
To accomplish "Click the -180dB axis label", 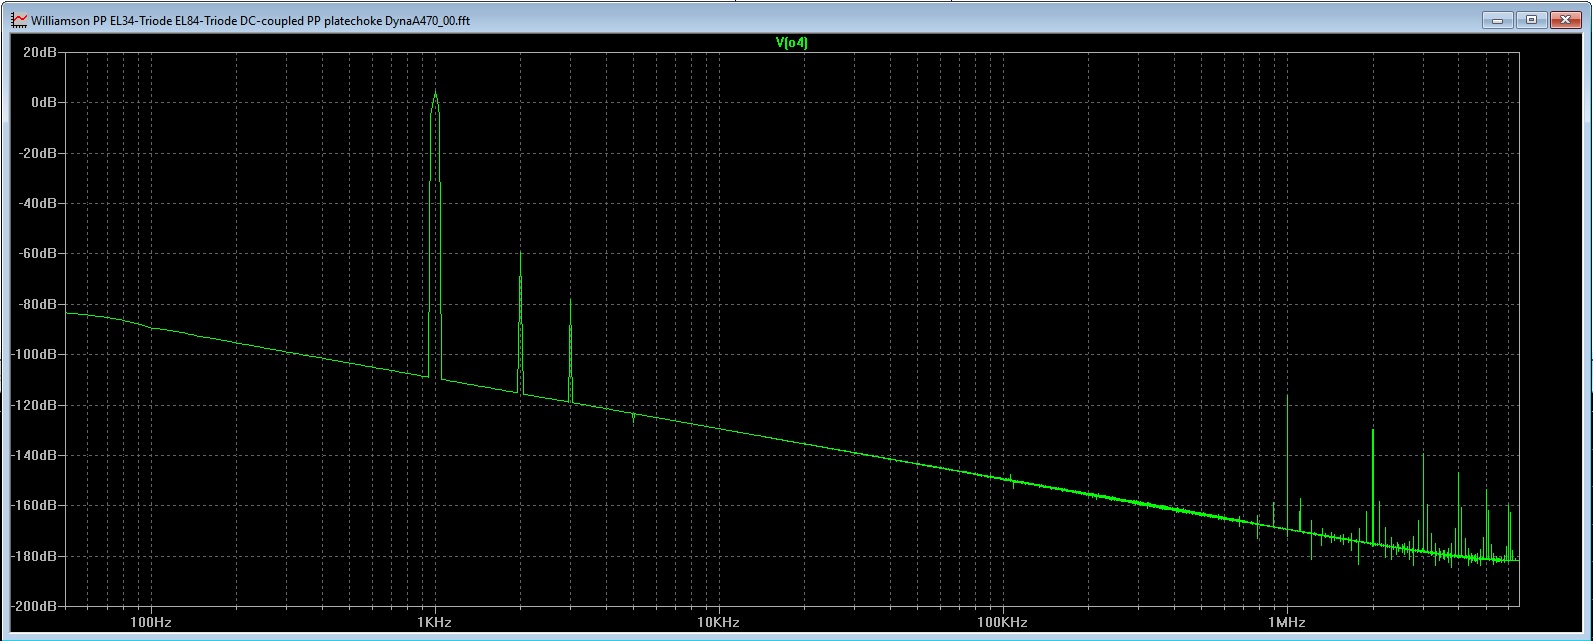I will click(34, 556).
